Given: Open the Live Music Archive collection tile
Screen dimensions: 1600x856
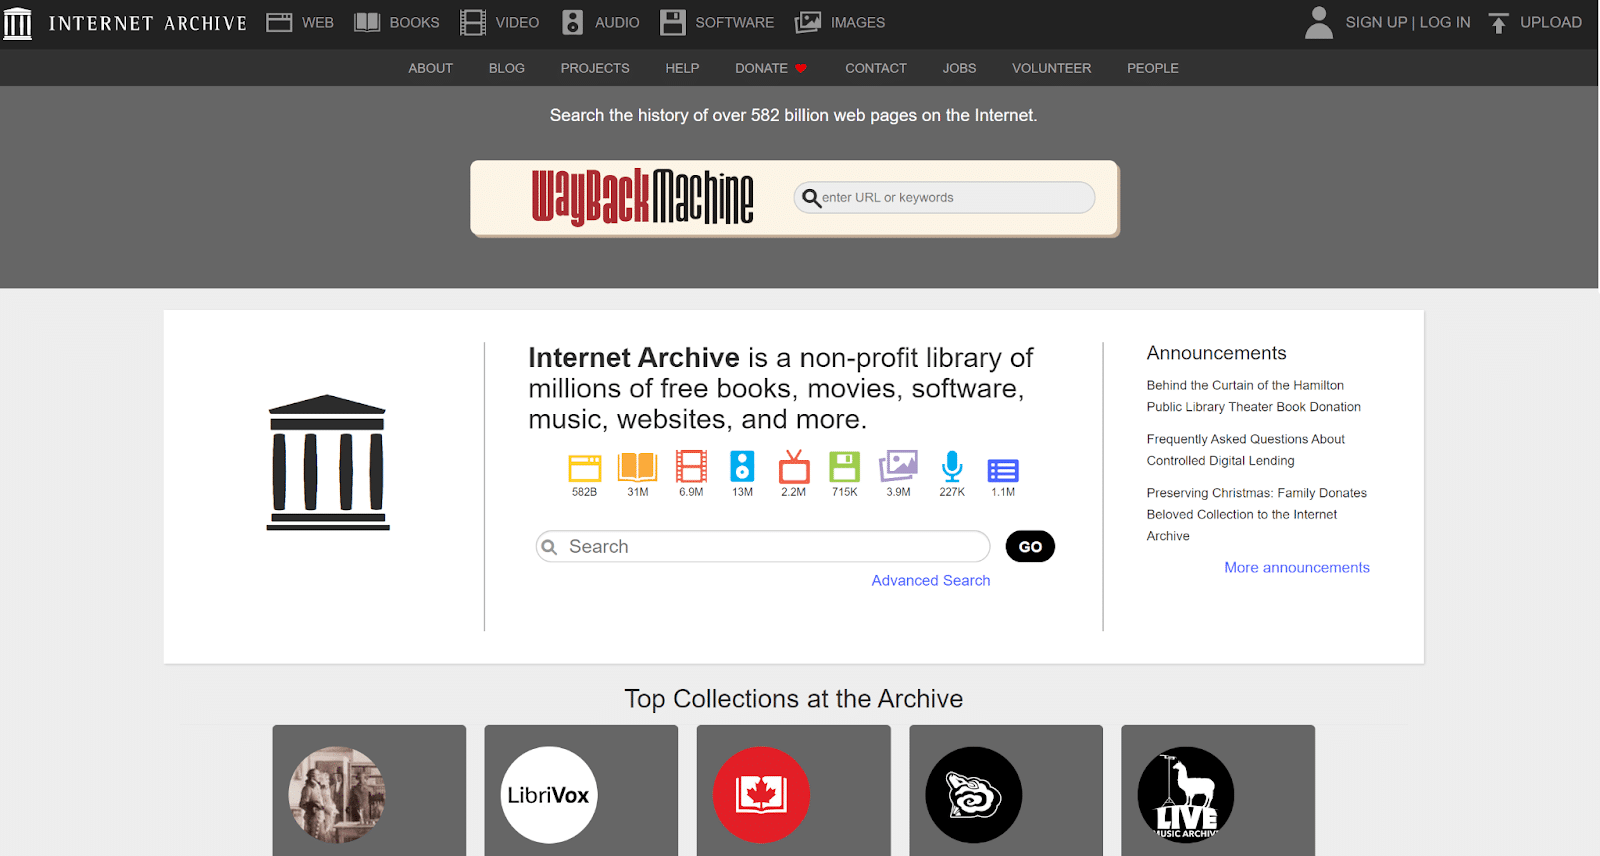Looking at the screenshot, I should [x=1218, y=790].
